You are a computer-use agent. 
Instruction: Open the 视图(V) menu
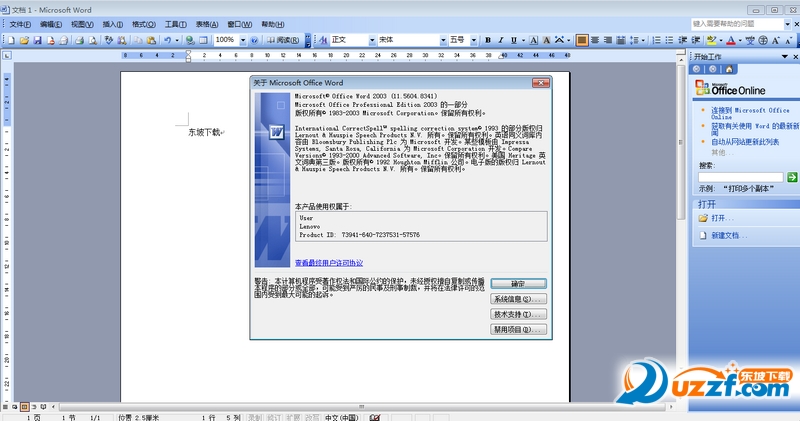pyautogui.click(x=82, y=24)
